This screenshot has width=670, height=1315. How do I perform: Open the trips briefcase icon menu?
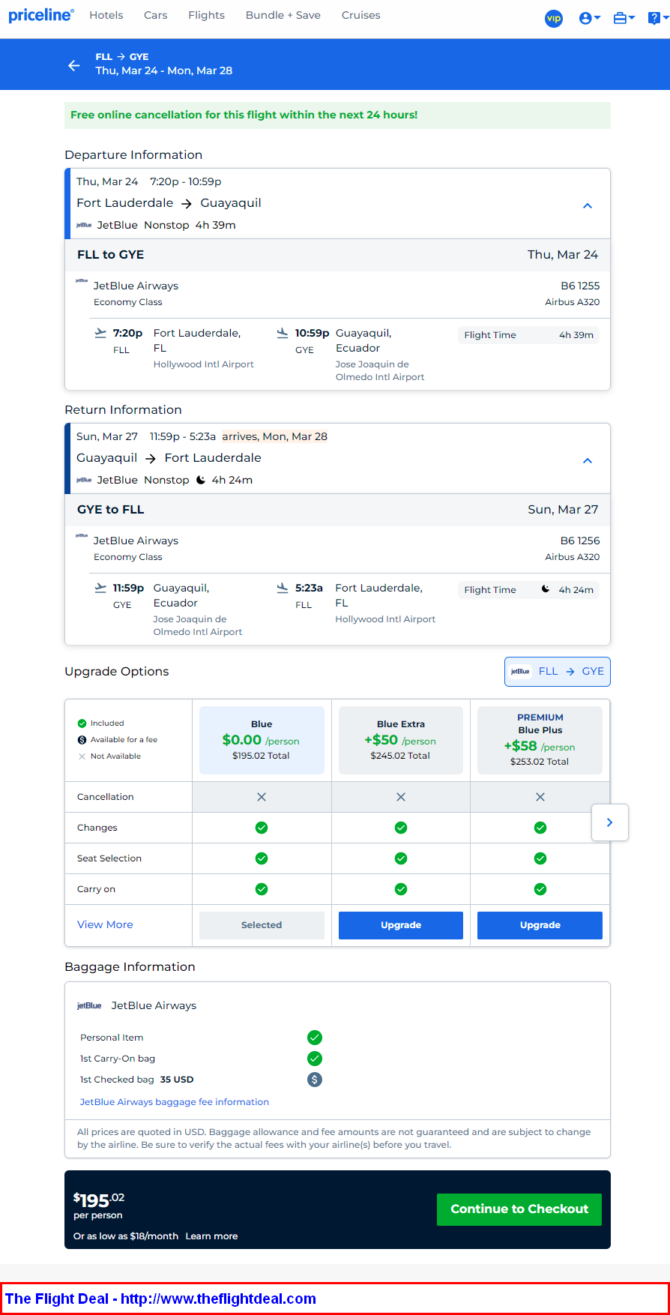(x=623, y=18)
